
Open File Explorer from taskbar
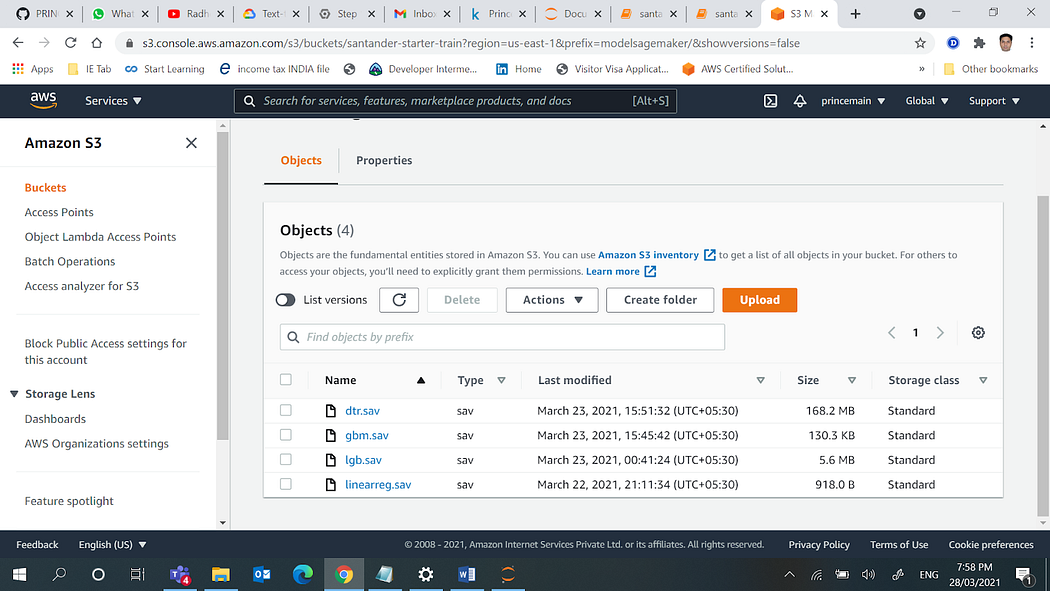220,574
